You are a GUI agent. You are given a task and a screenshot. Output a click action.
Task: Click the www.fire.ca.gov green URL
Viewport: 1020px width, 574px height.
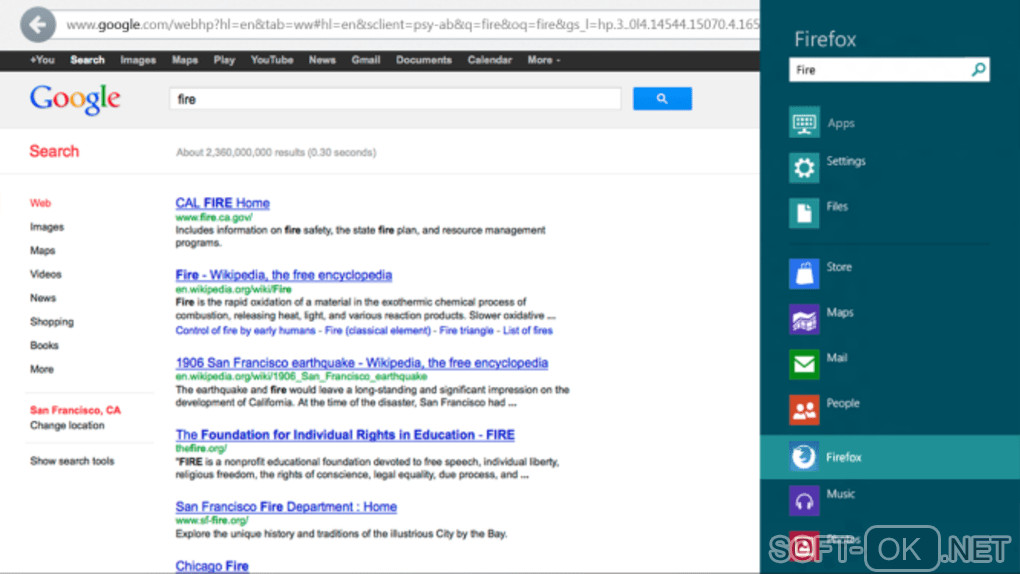point(213,217)
